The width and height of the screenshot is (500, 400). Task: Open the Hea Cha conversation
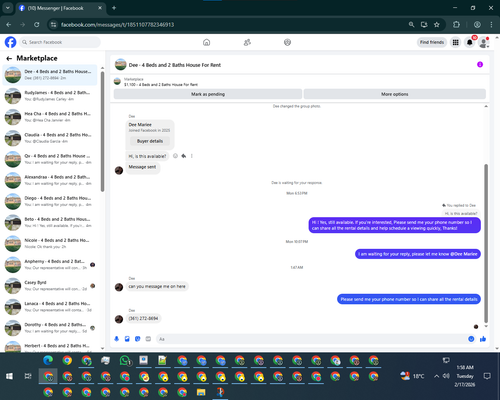pos(50,117)
